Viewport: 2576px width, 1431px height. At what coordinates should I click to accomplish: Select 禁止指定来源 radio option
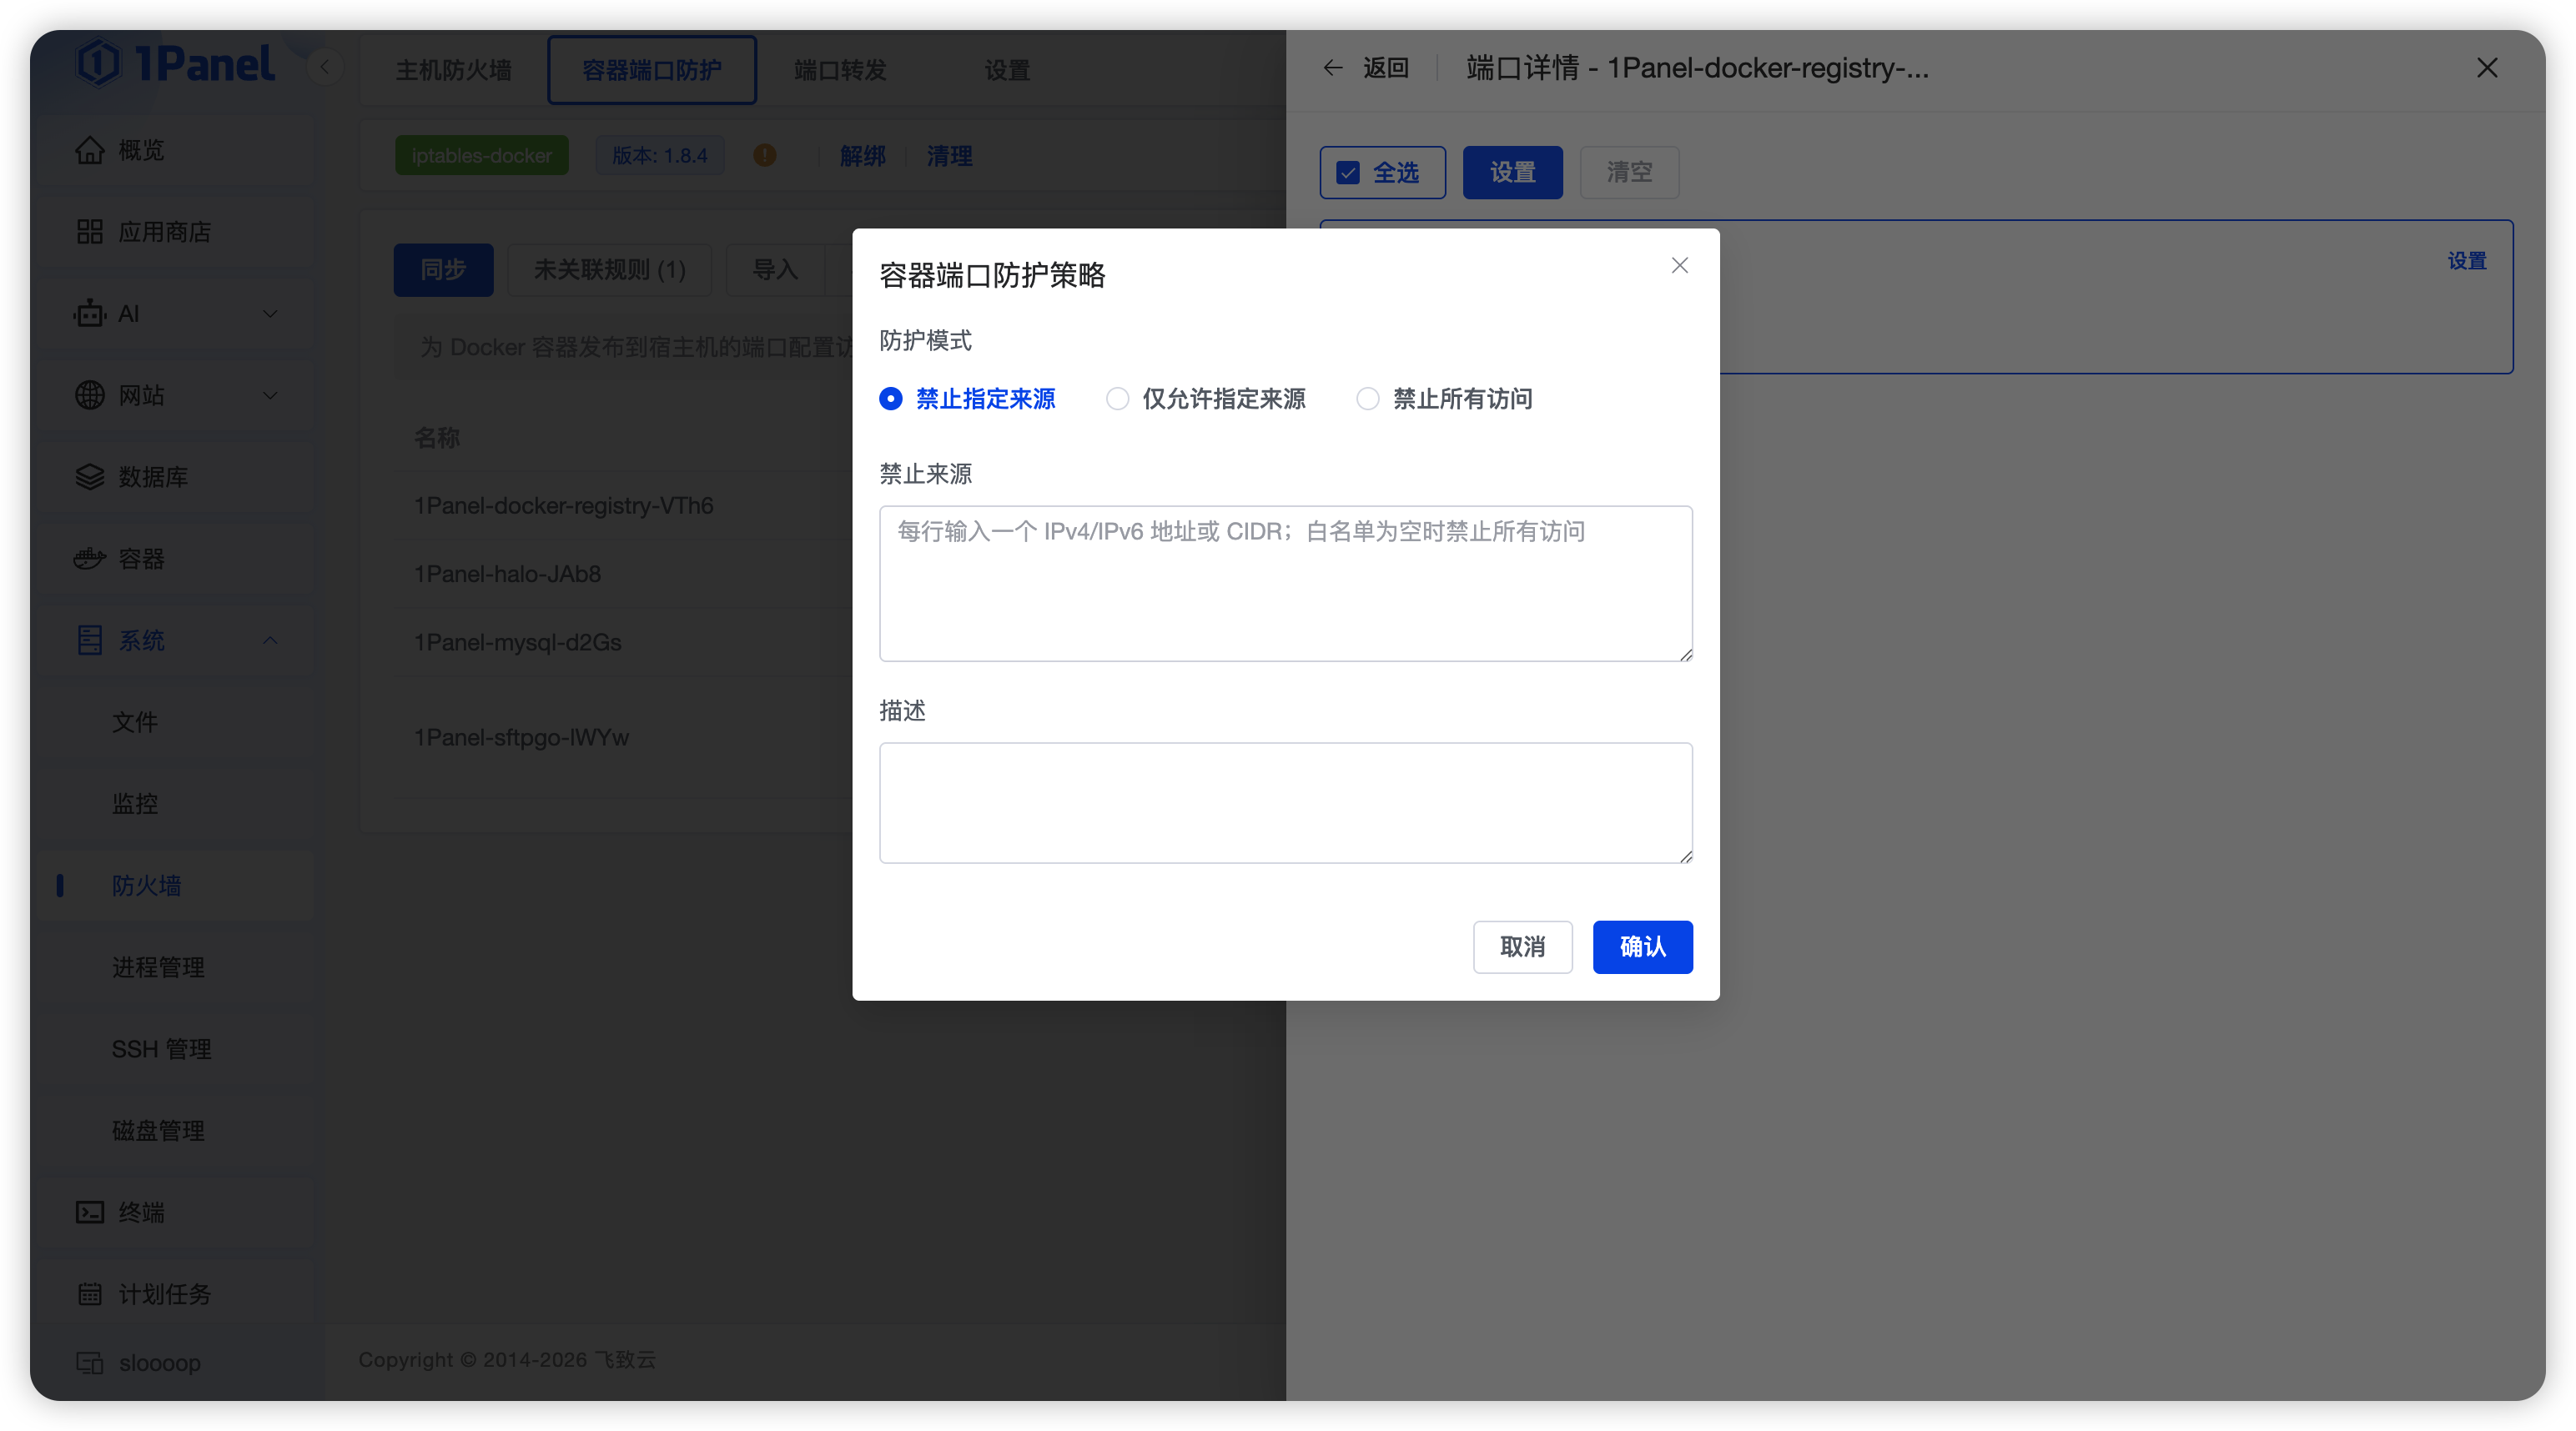coord(967,399)
